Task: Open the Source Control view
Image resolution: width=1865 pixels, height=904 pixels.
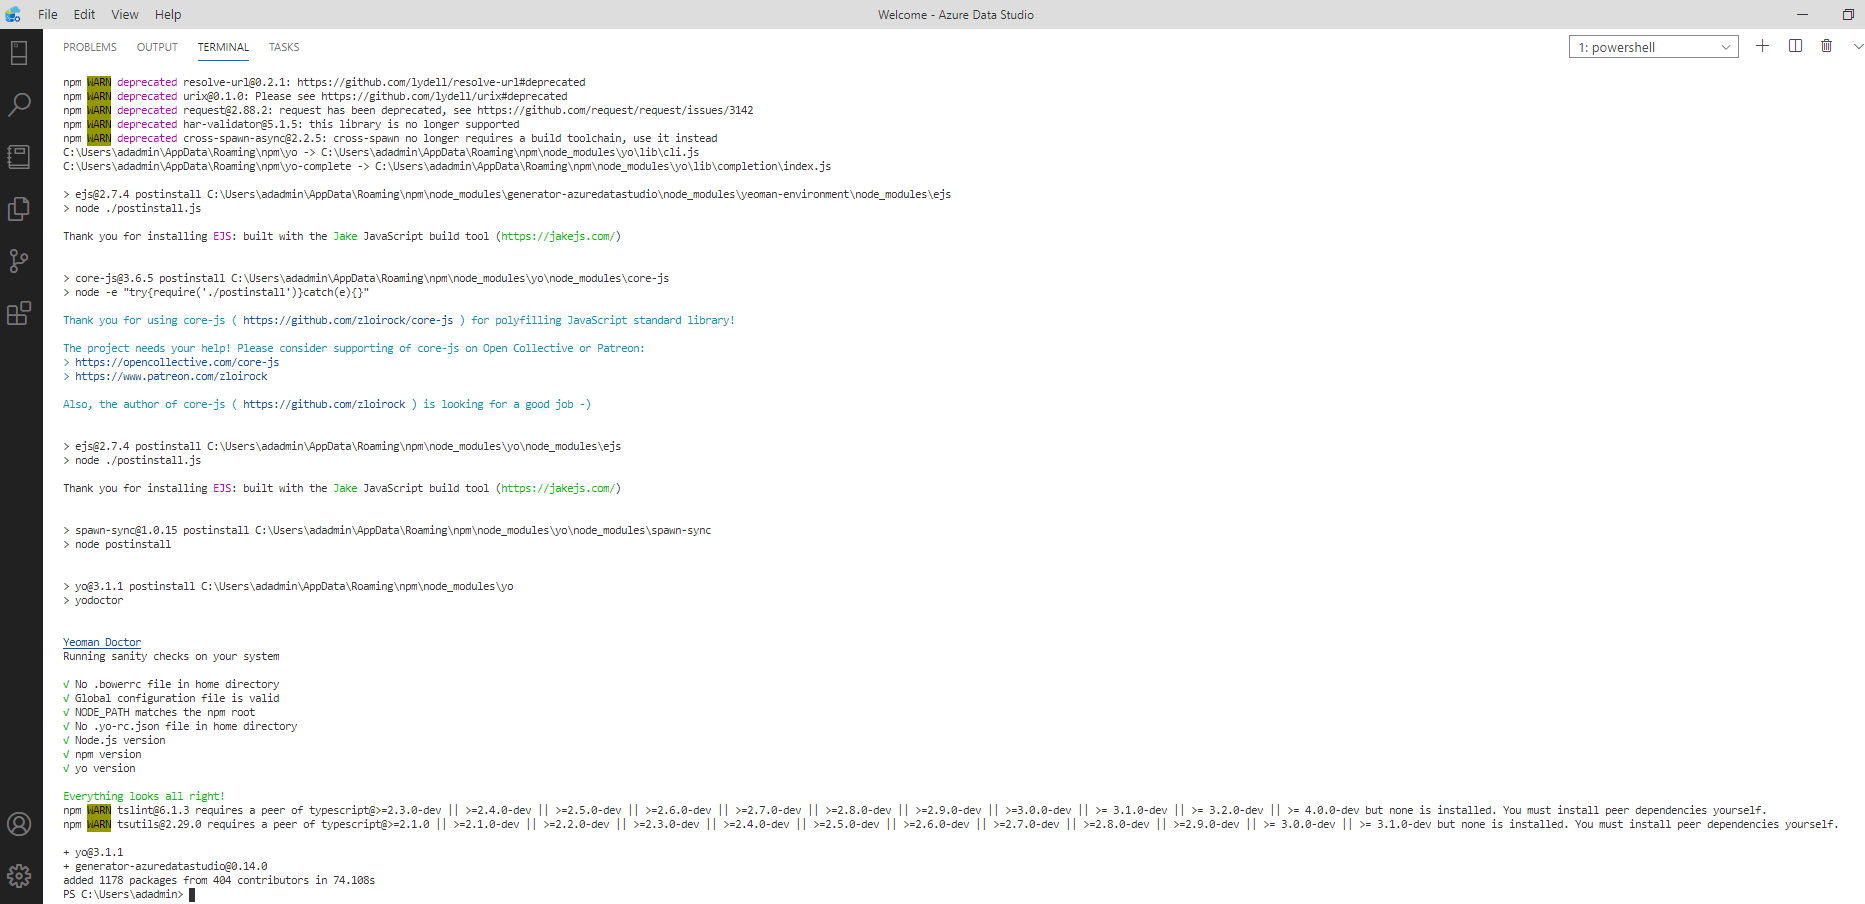Action: [x=19, y=261]
